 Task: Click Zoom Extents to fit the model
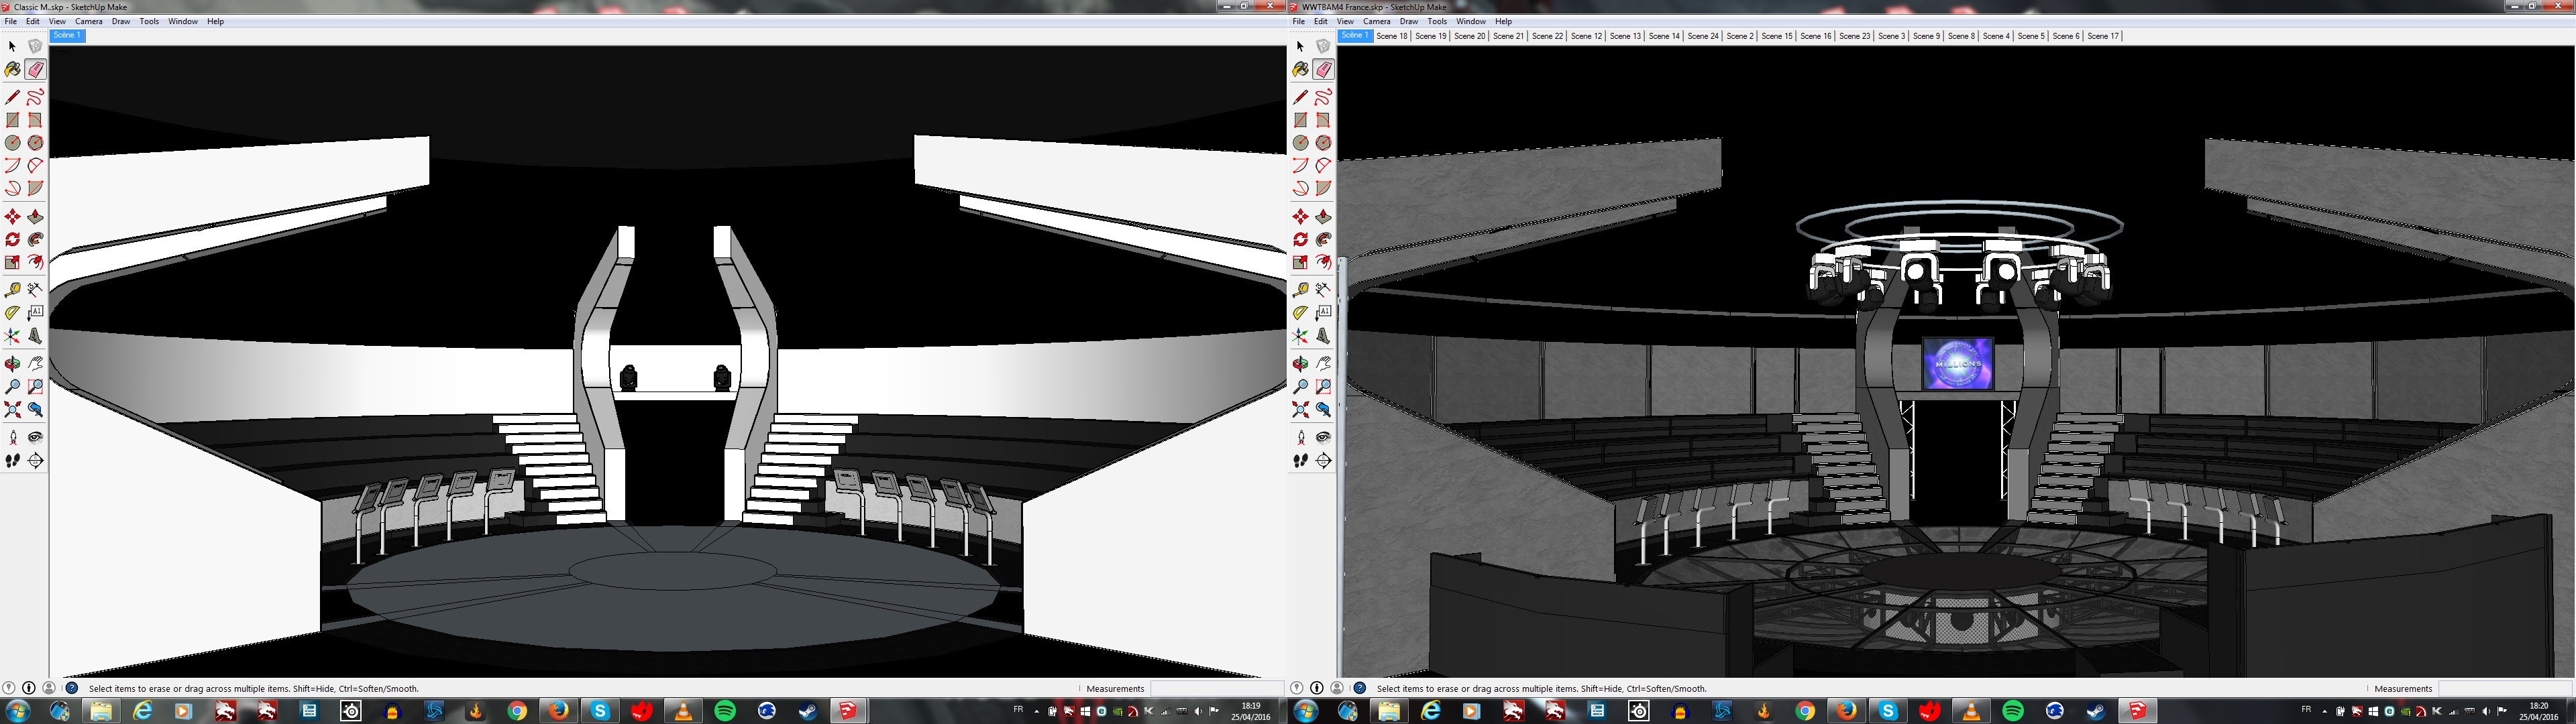tap(12, 409)
